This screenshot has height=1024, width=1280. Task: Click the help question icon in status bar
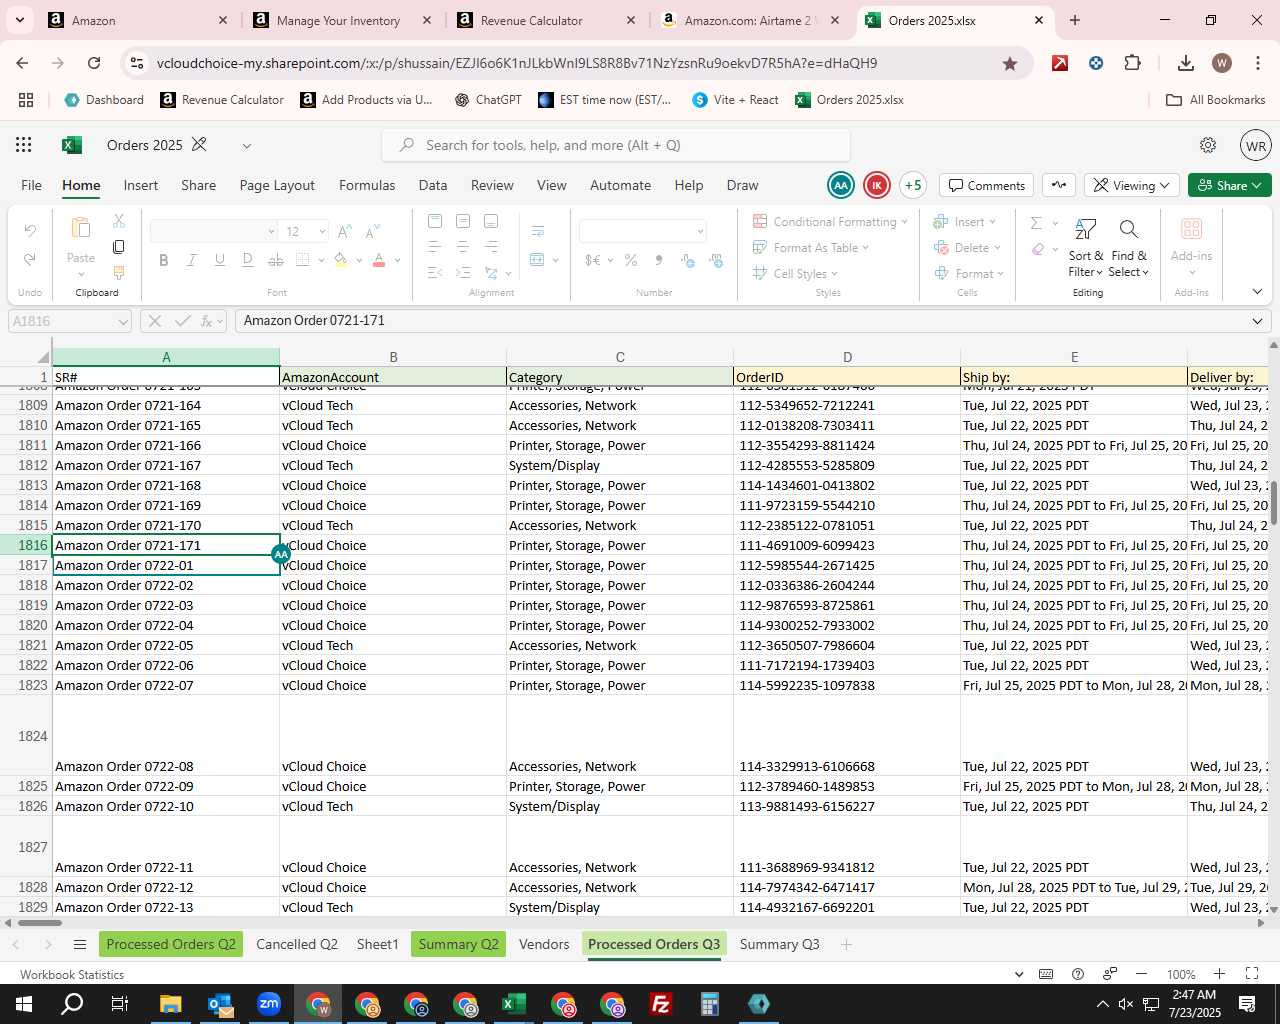coord(1078,974)
